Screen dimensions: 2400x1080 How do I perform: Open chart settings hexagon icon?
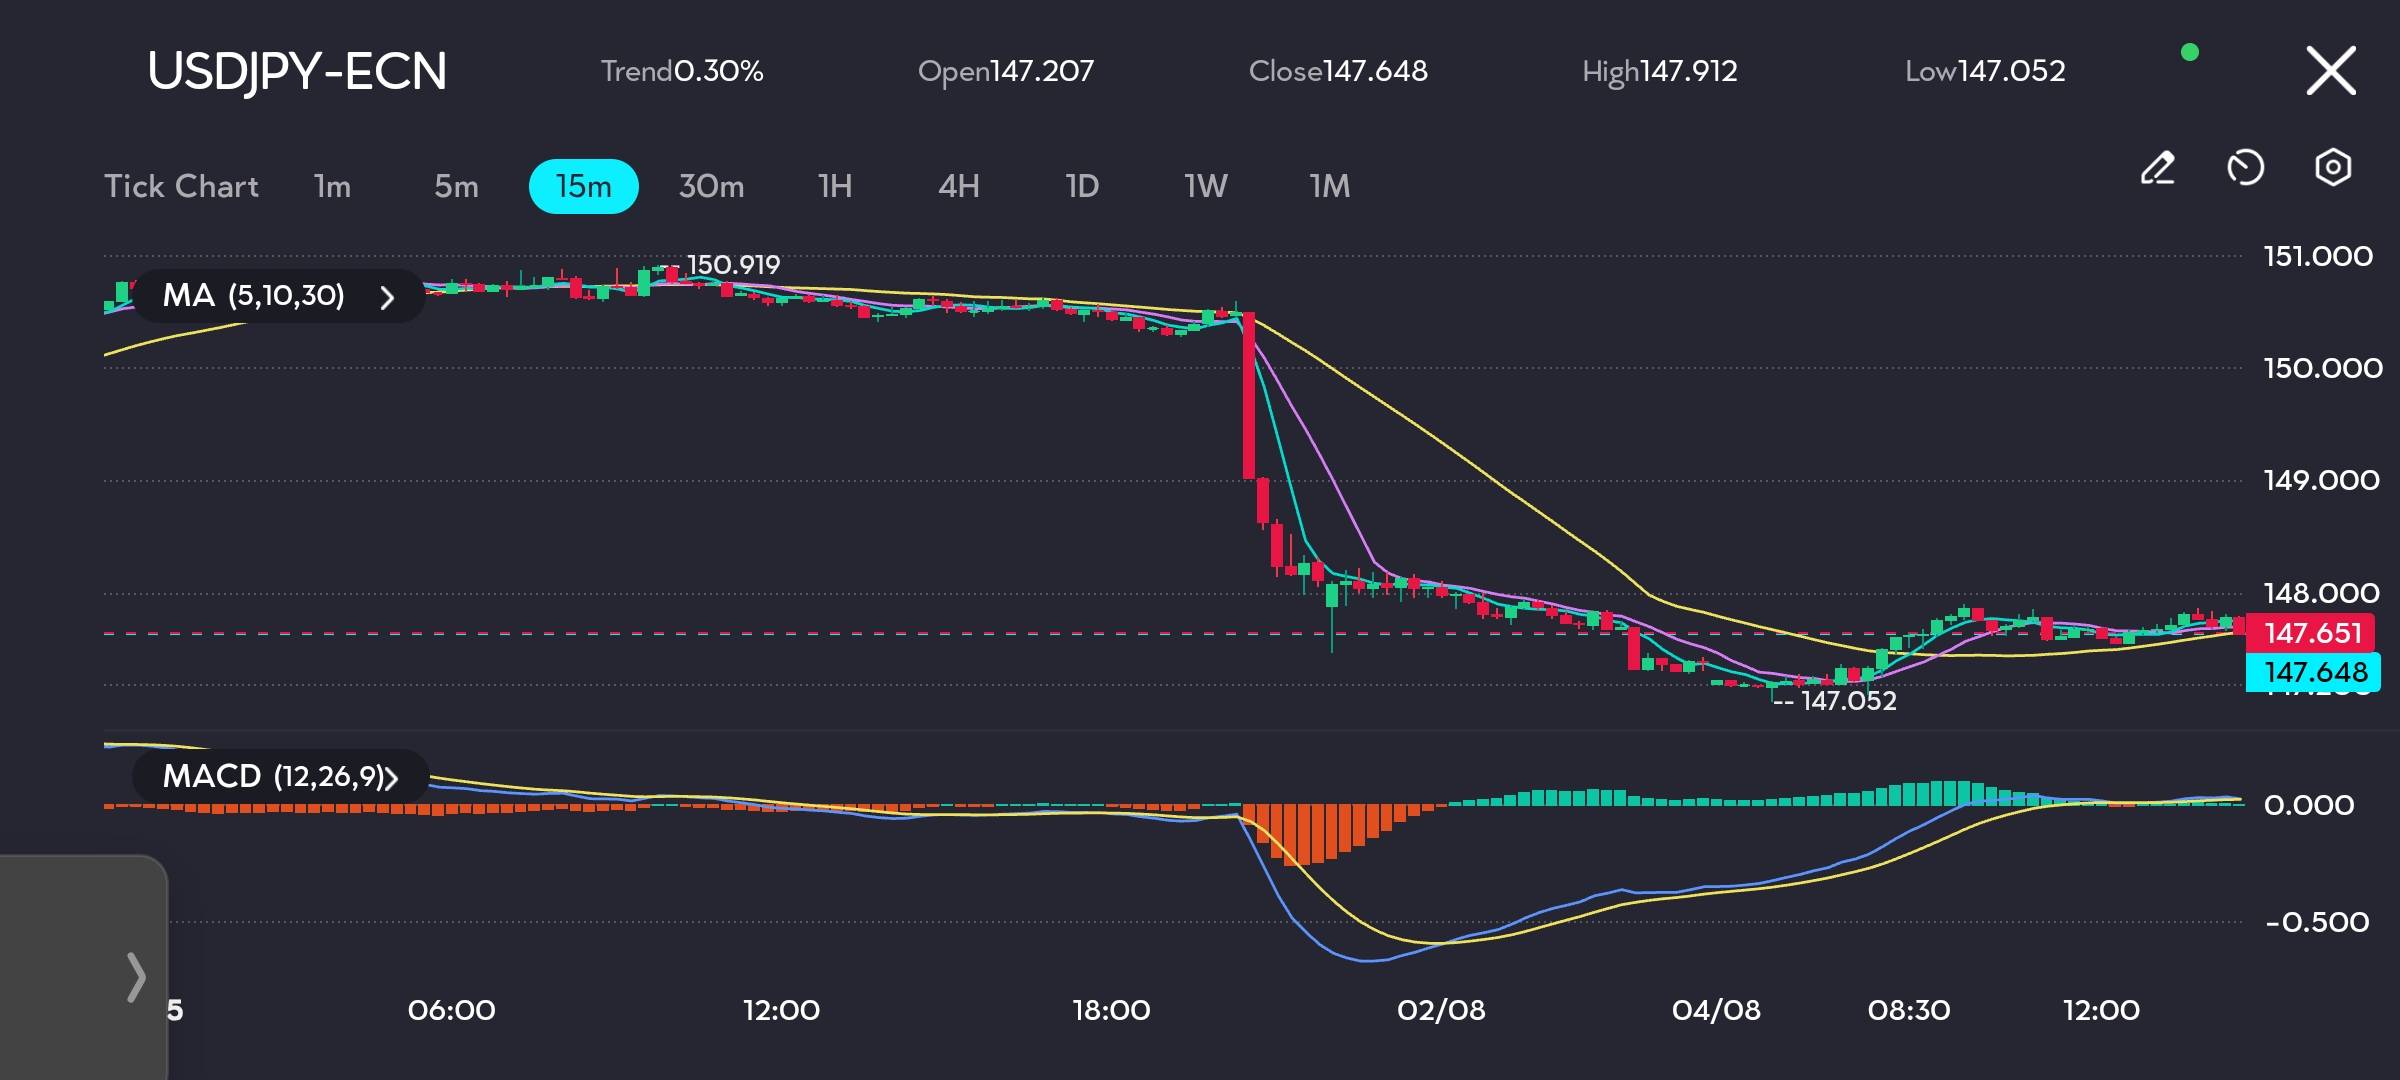coord(2333,168)
